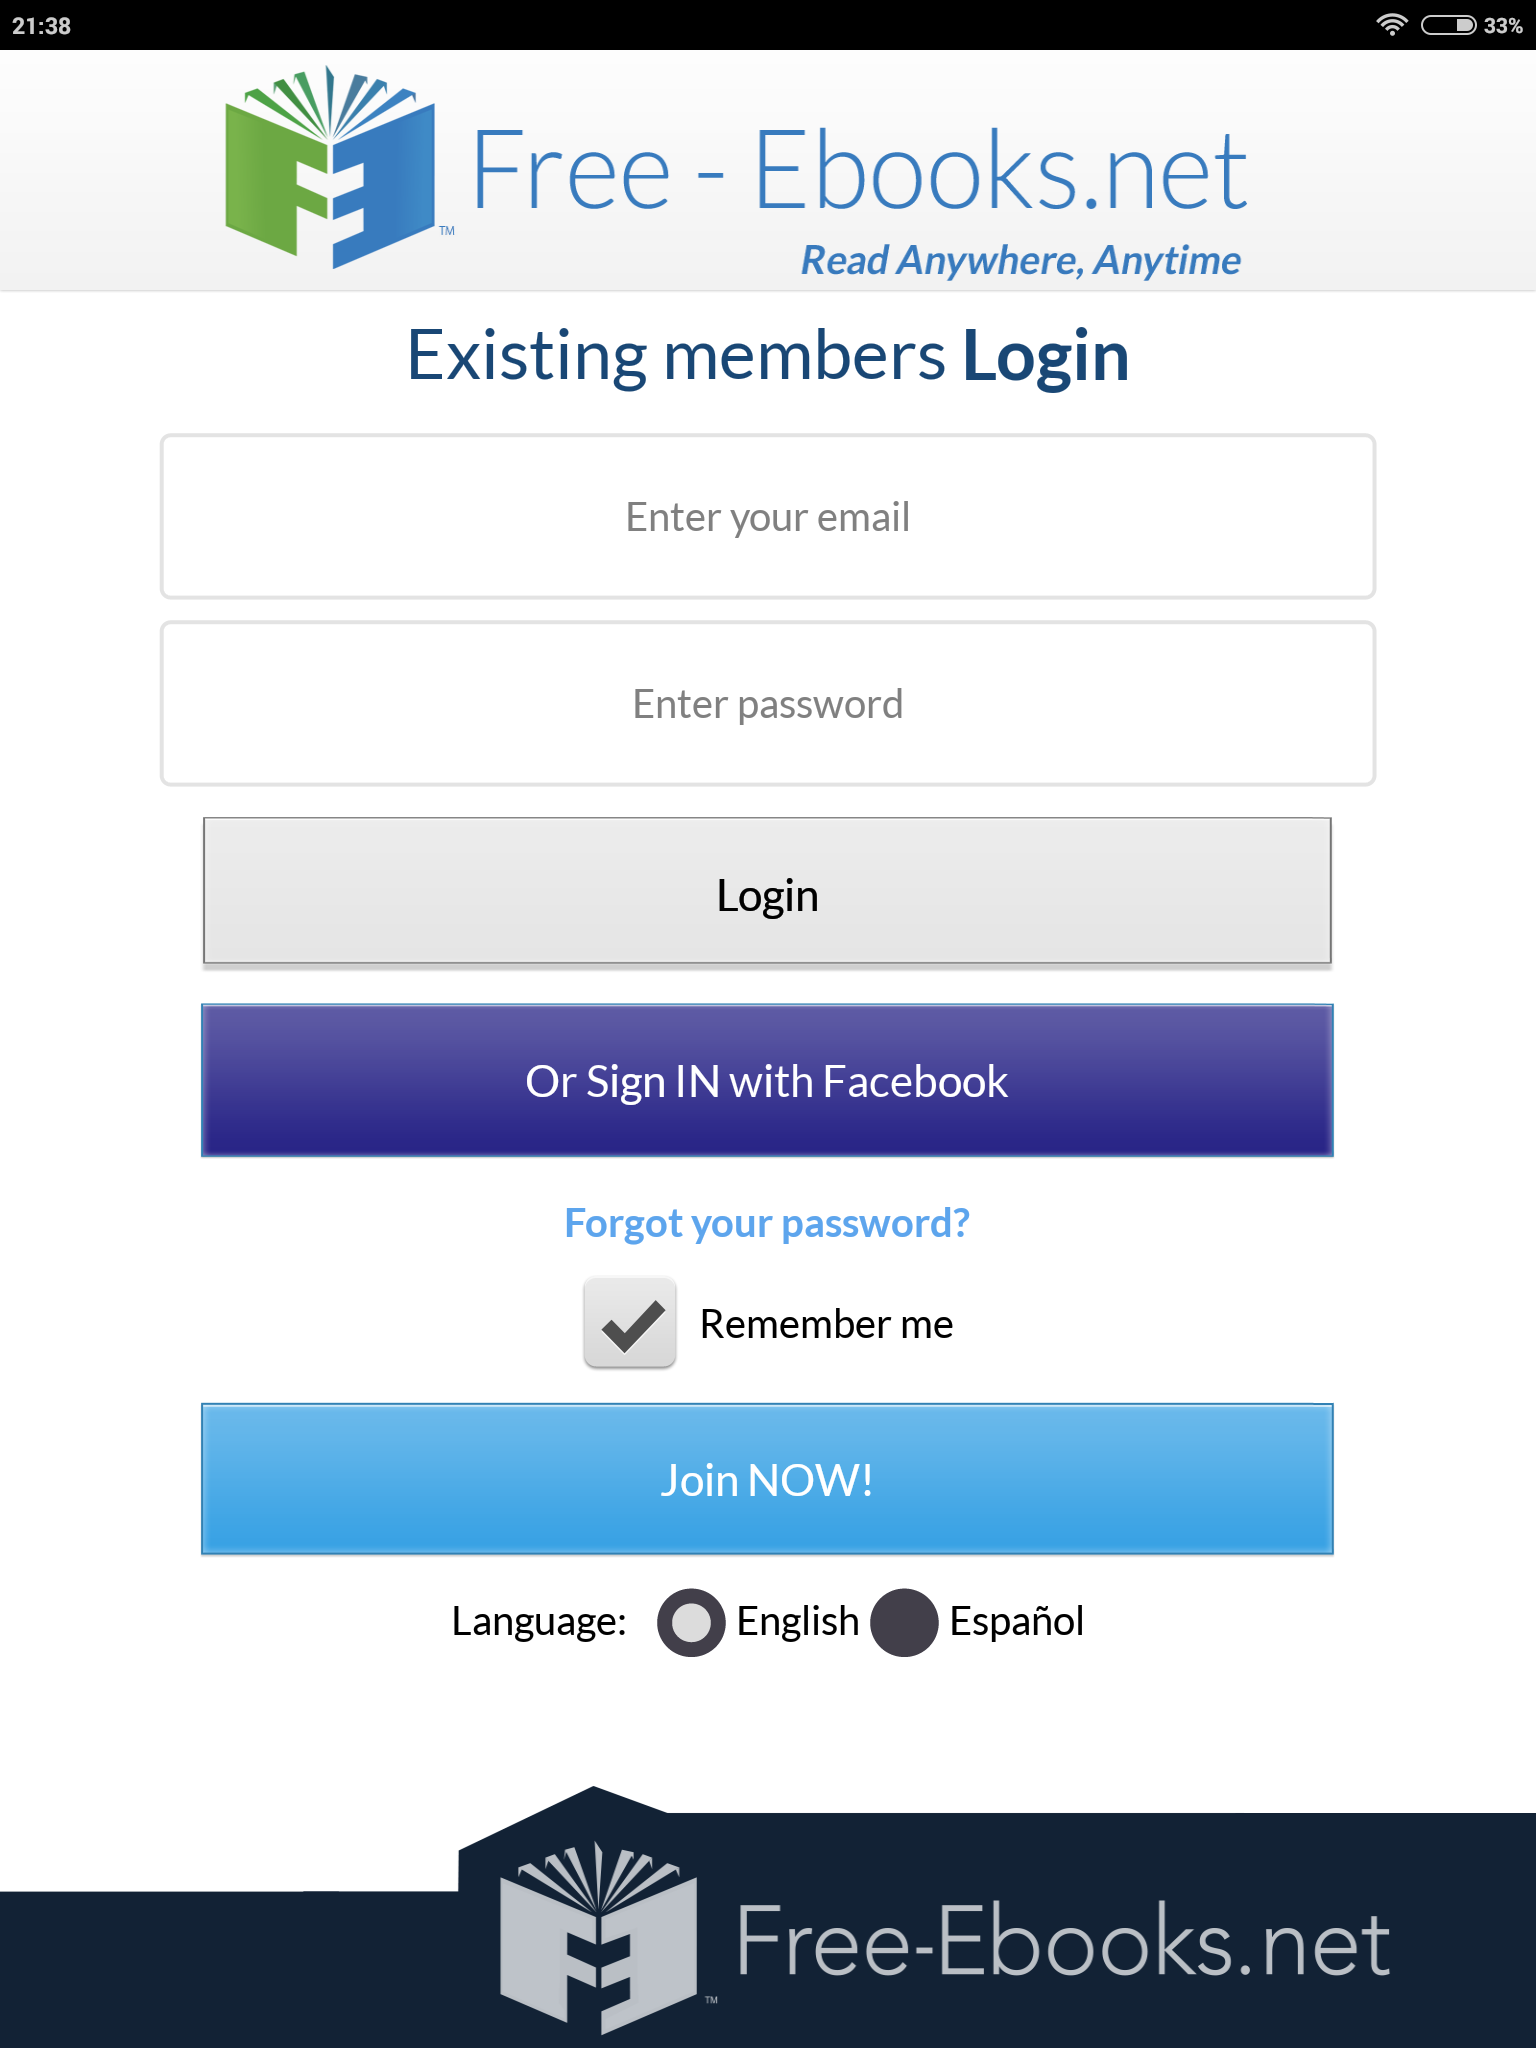The width and height of the screenshot is (1536, 2048).
Task: Tap the Remember me label
Action: 826,1324
